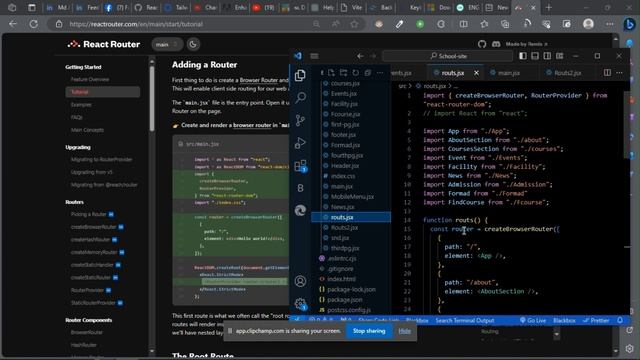Image resolution: width=640 pixels, height=360 pixels.
Task: Open the main version dropdown
Action: (167, 44)
